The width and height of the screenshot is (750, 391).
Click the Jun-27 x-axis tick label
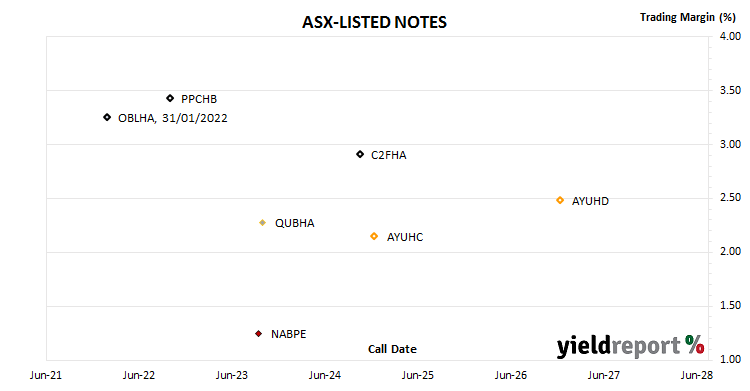604,375
